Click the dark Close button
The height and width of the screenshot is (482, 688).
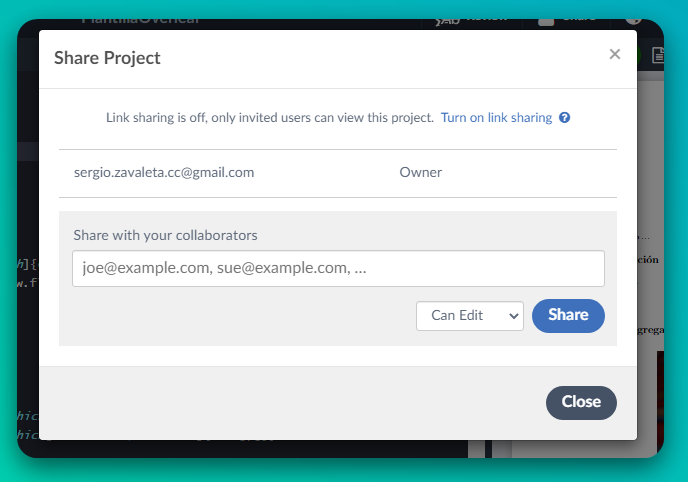[x=581, y=403]
